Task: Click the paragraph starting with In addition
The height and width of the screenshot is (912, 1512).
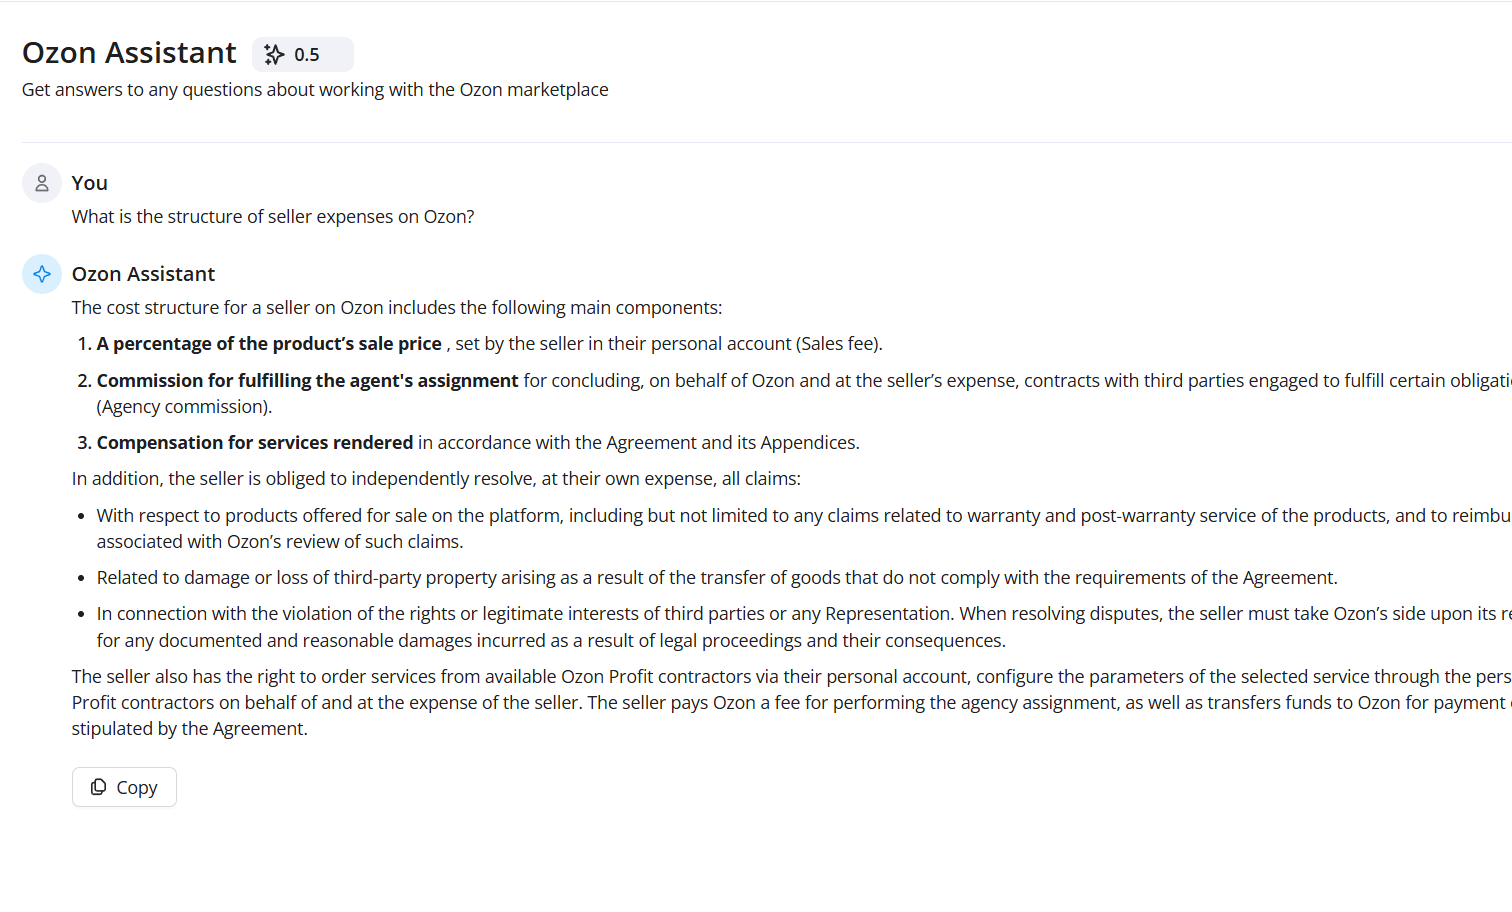Action: 436,478
